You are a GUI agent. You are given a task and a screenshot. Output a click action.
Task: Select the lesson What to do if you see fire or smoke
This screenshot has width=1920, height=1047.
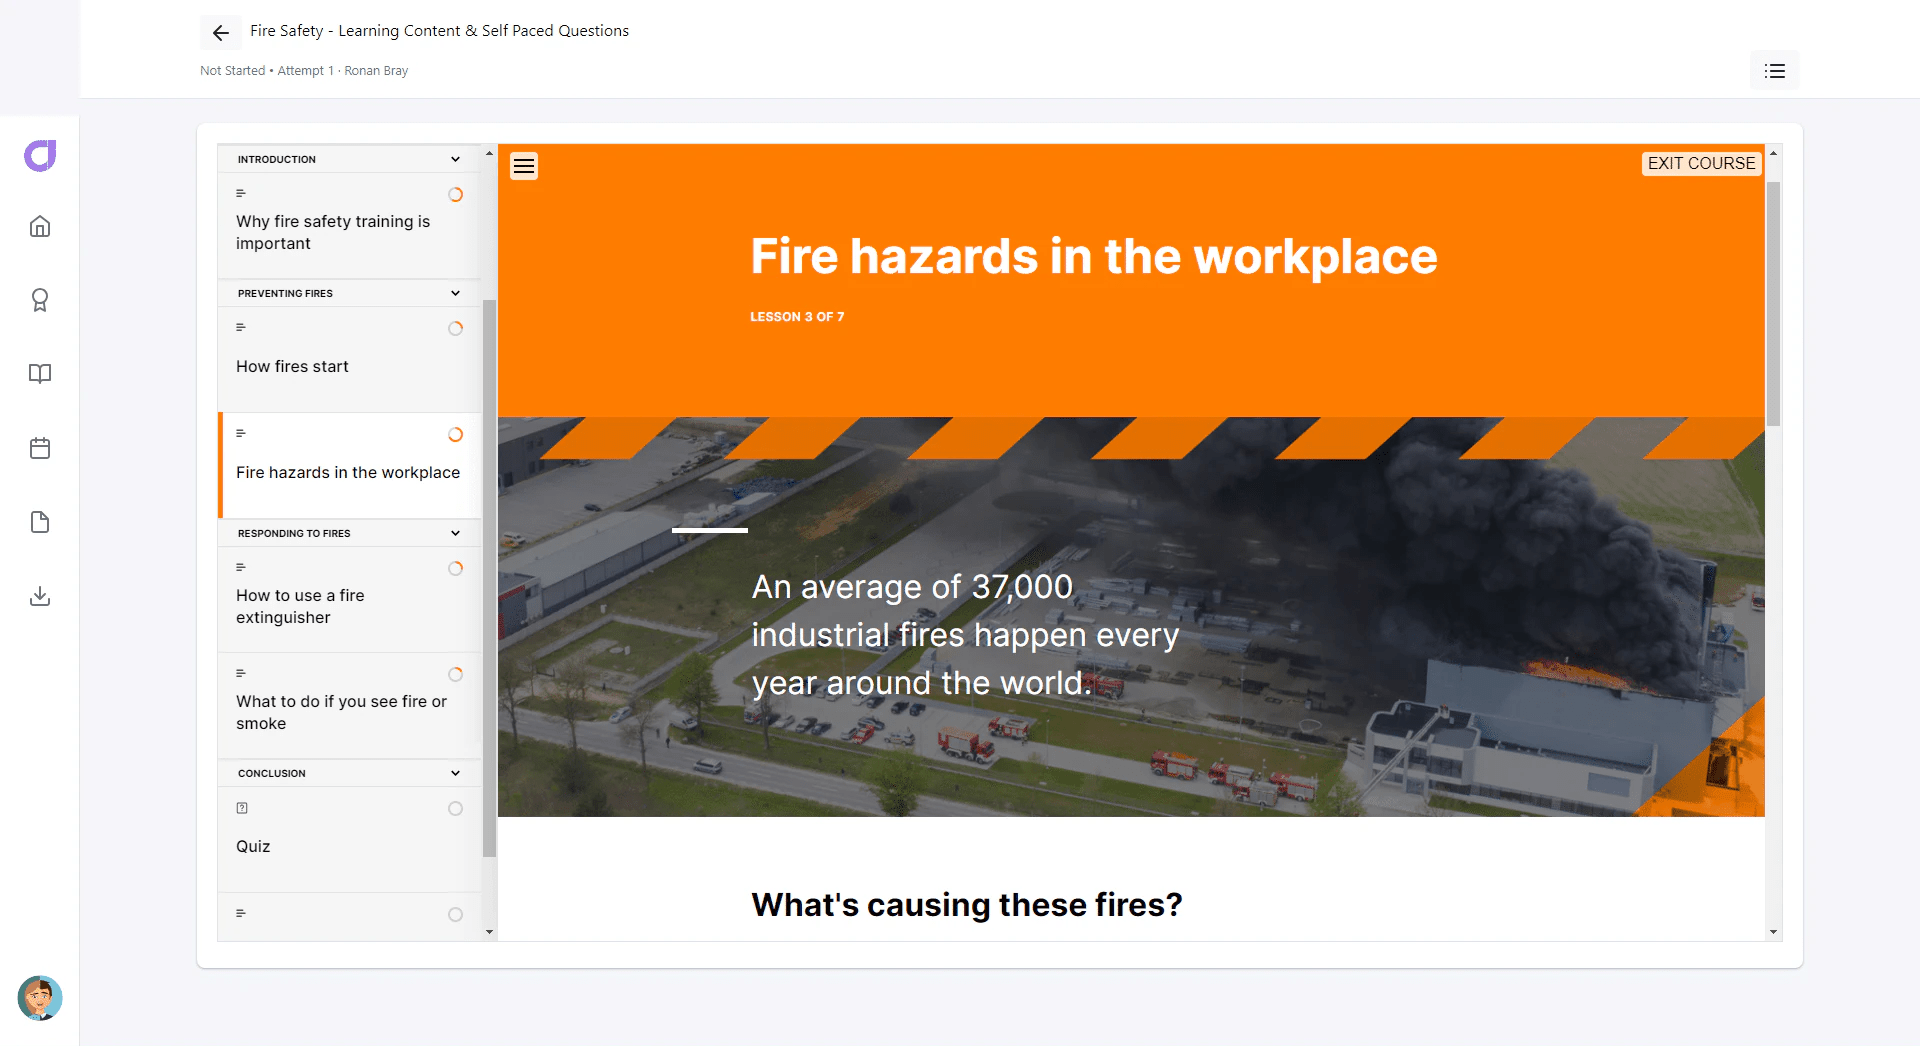(x=341, y=712)
